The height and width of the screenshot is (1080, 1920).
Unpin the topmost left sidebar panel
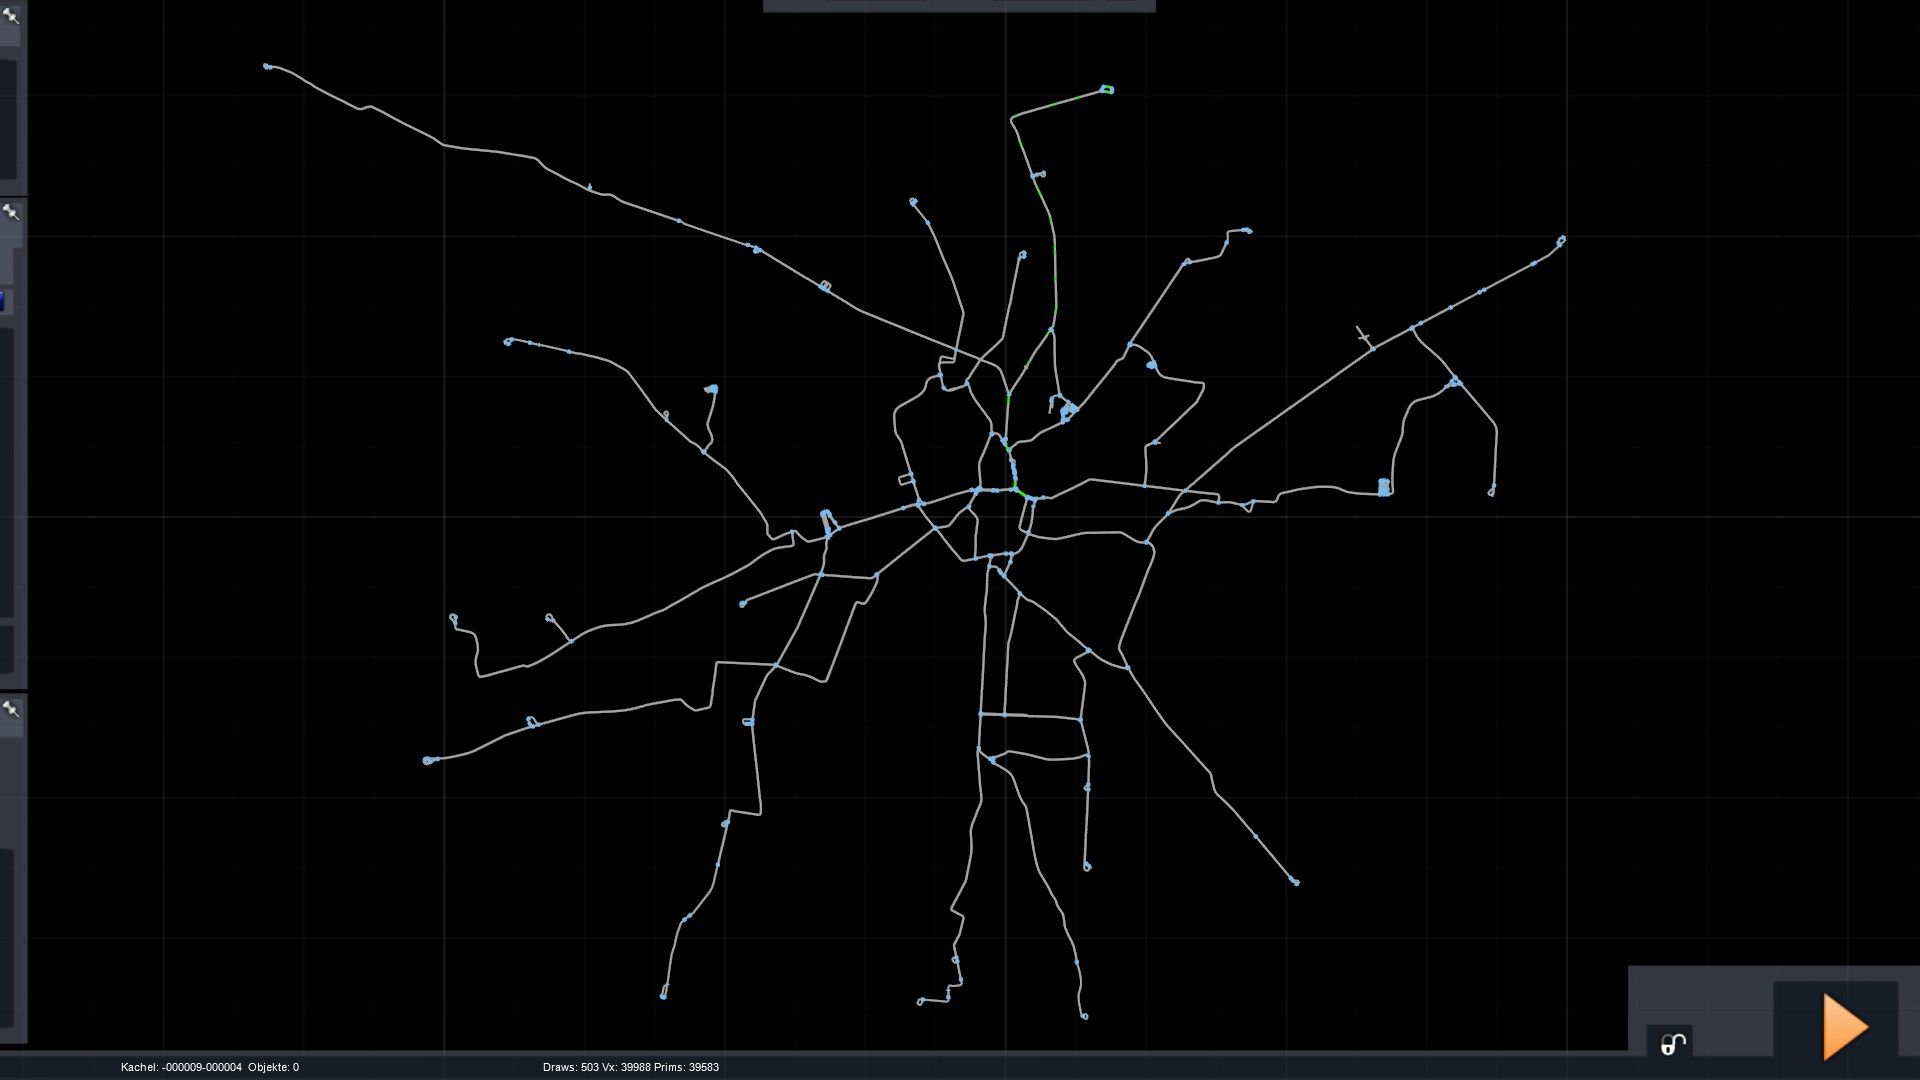click(x=11, y=15)
